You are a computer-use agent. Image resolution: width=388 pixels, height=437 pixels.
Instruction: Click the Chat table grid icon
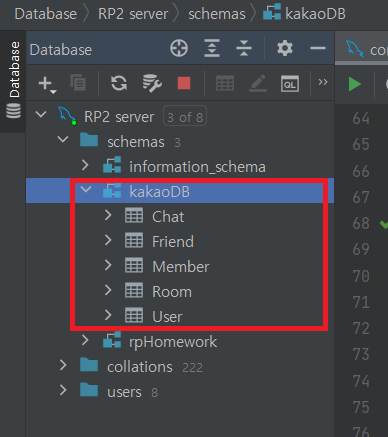pyautogui.click(x=134, y=215)
